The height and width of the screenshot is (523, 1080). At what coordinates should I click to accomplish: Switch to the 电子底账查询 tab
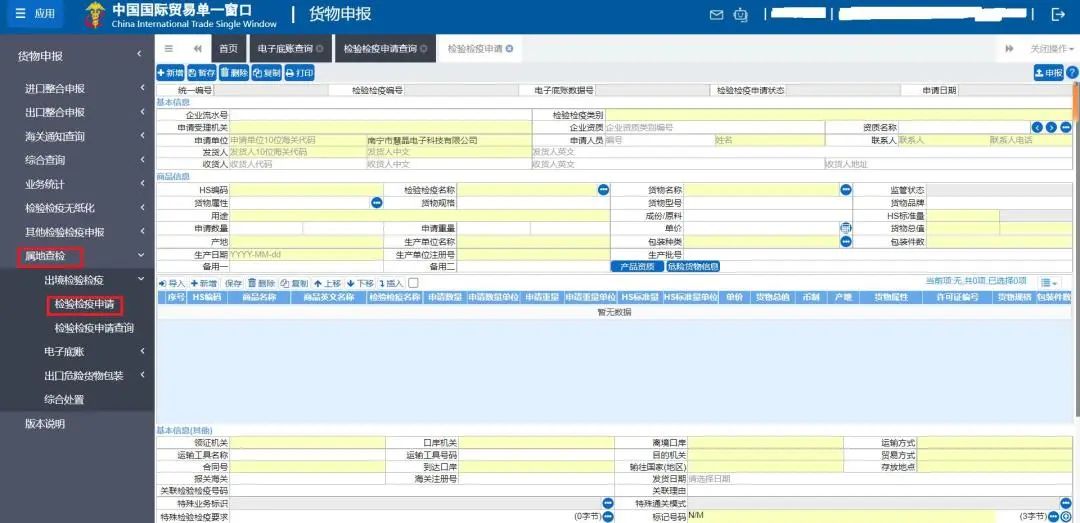click(x=286, y=48)
